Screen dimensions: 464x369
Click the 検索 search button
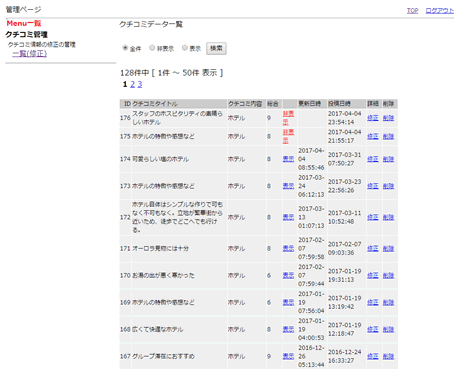click(x=216, y=48)
